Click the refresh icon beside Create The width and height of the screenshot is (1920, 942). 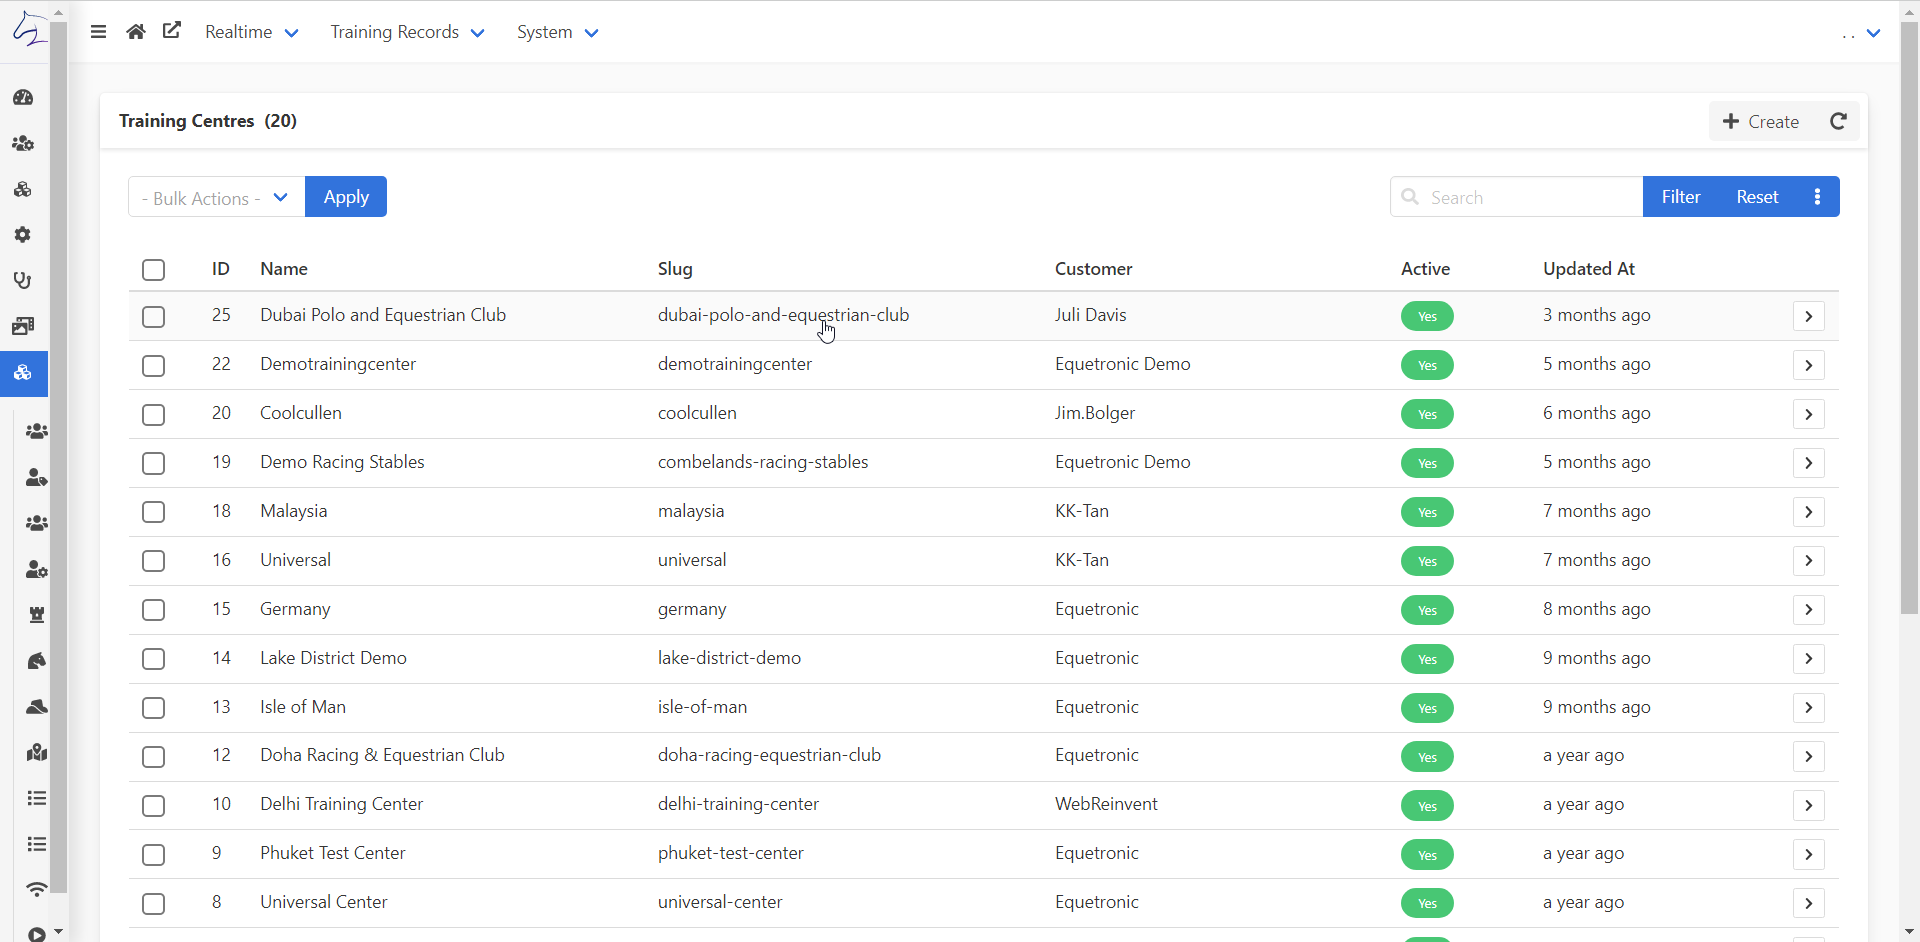click(1840, 121)
